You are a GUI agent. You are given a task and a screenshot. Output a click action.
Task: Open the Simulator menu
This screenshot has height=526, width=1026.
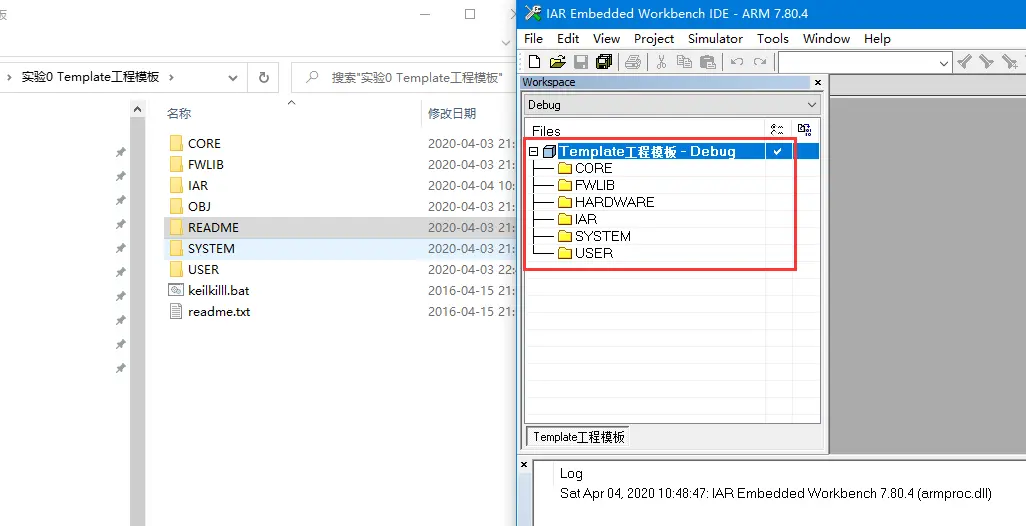[715, 39]
